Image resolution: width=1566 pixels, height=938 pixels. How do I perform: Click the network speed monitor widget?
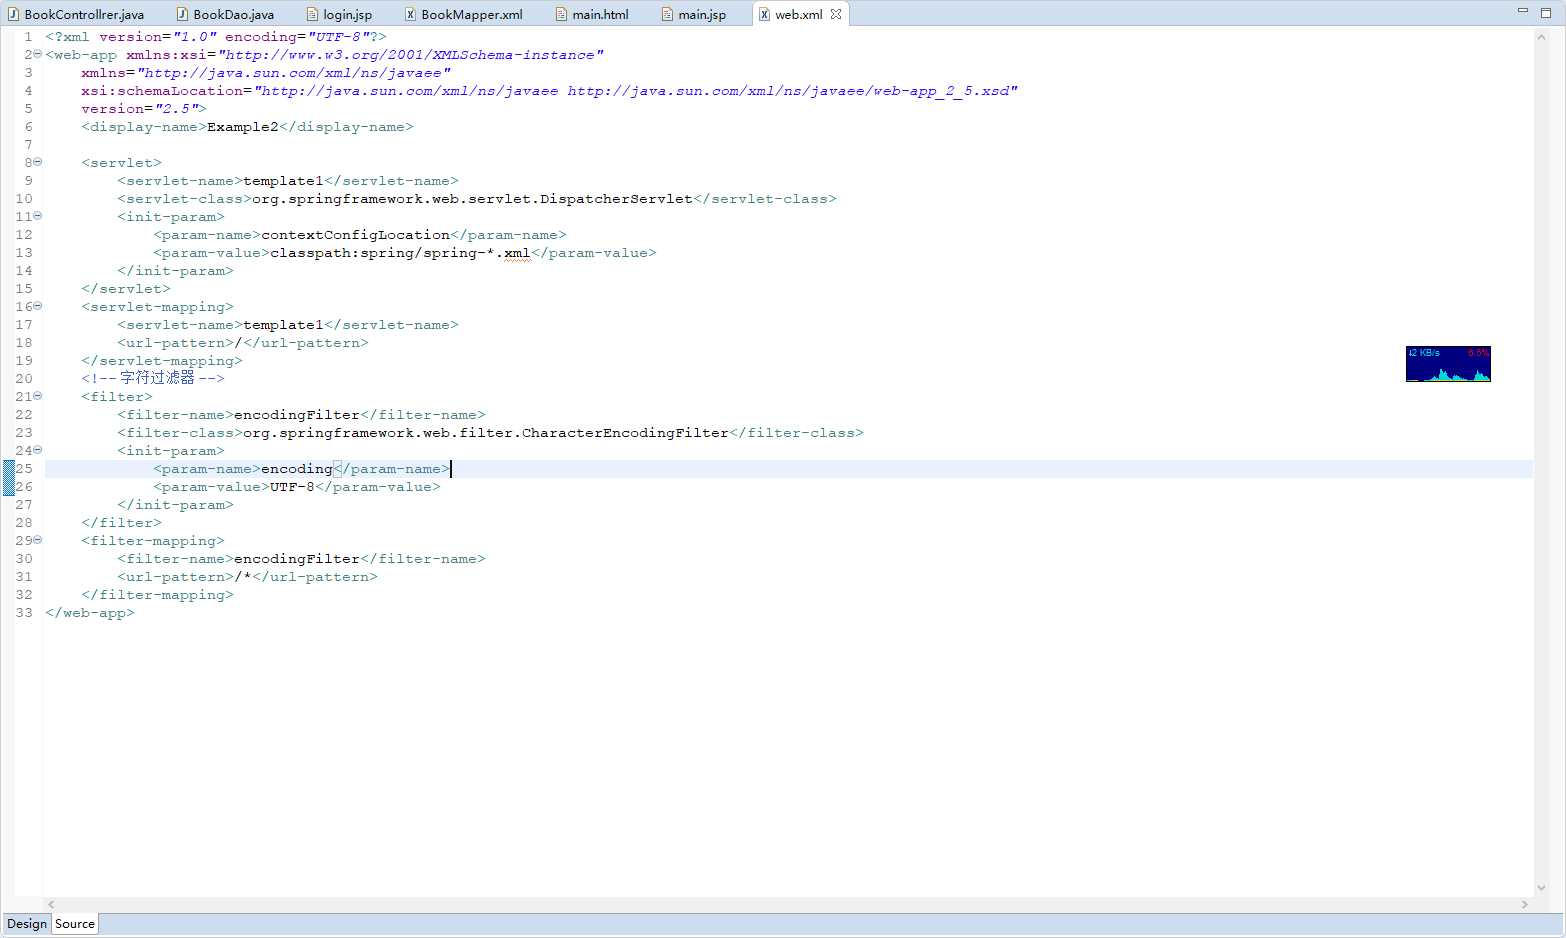1448,364
